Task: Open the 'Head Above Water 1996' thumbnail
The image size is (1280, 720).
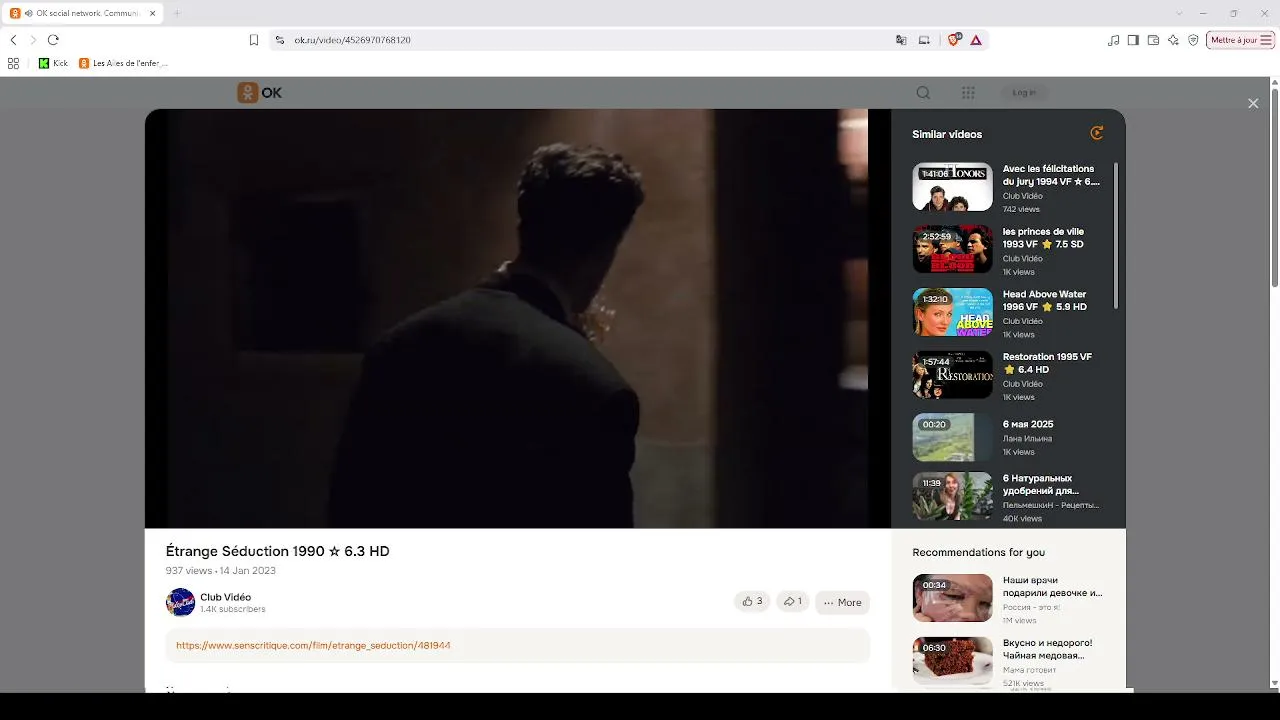Action: coord(952,312)
